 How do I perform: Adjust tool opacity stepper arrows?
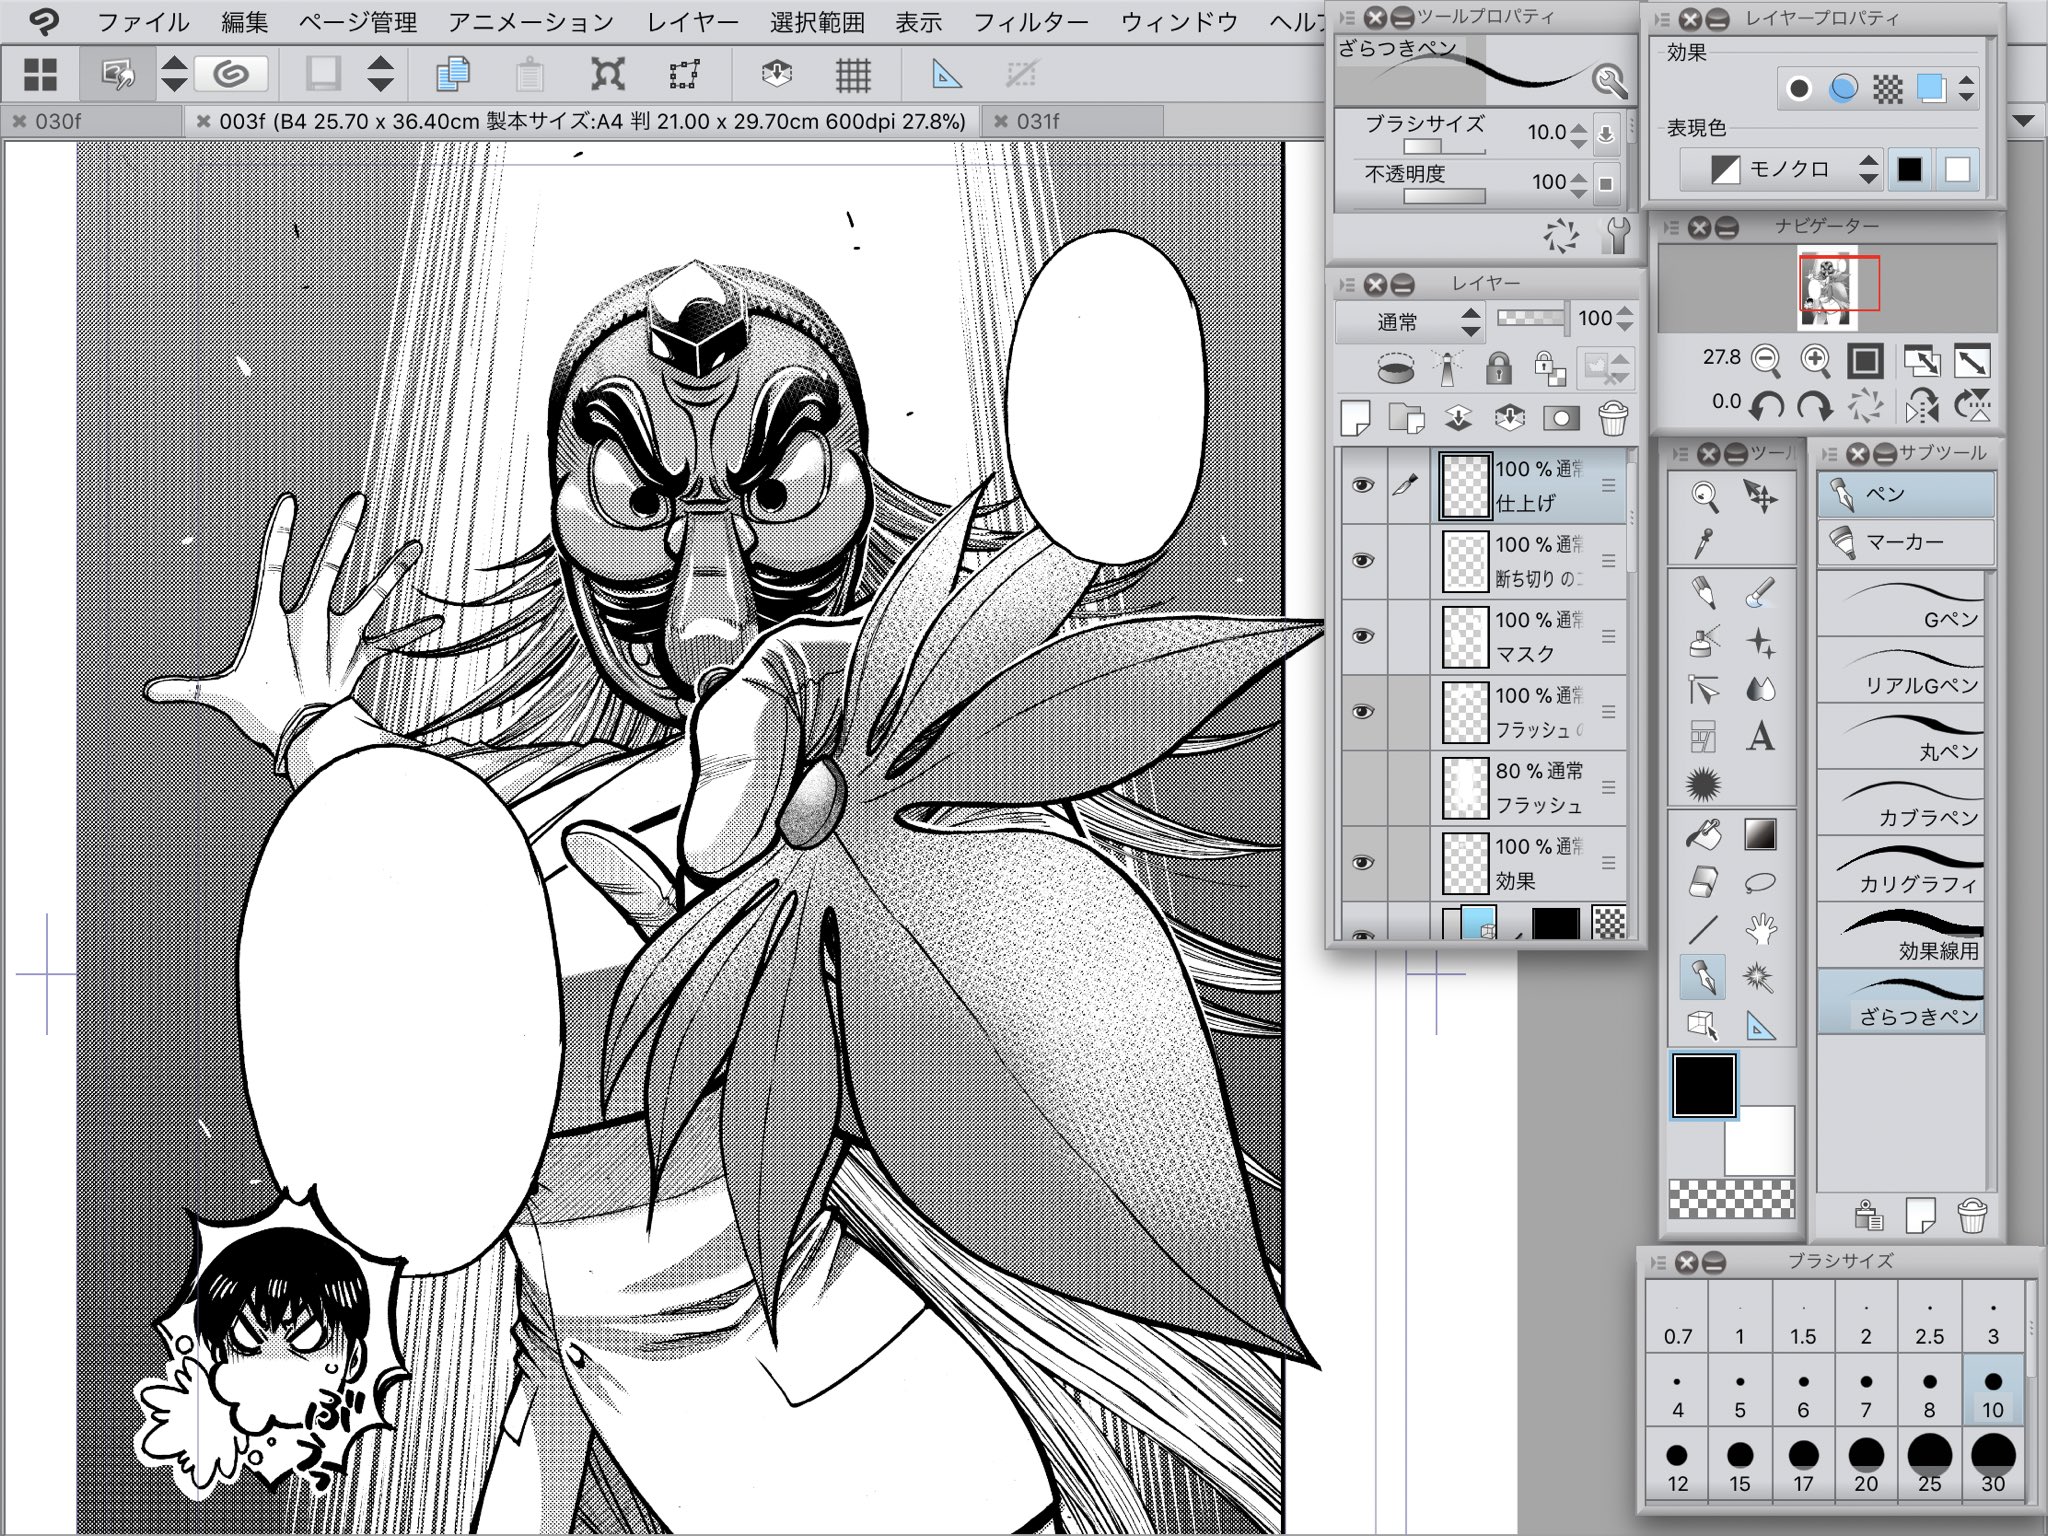click(1578, 183)
